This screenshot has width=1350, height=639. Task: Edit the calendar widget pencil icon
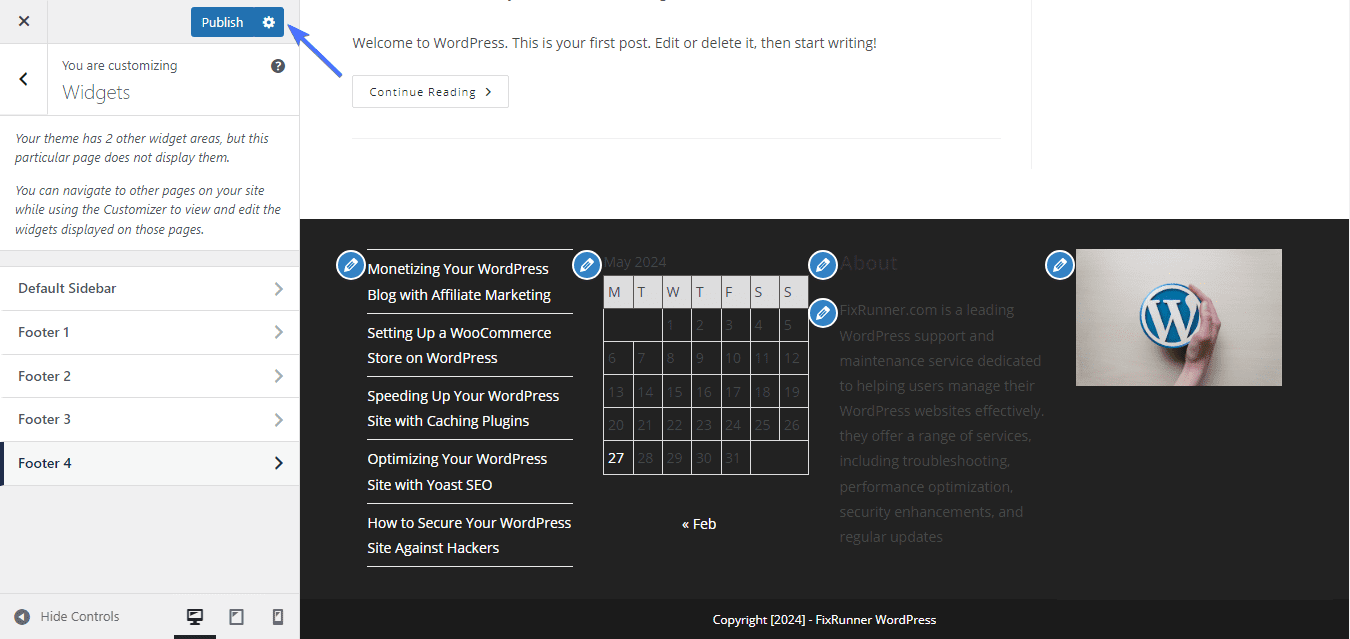pos(586,265)
